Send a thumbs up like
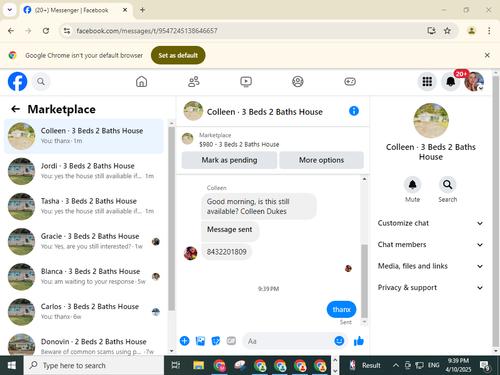The width and height of the screenshot is (500, 375). (x=359, y=341)
